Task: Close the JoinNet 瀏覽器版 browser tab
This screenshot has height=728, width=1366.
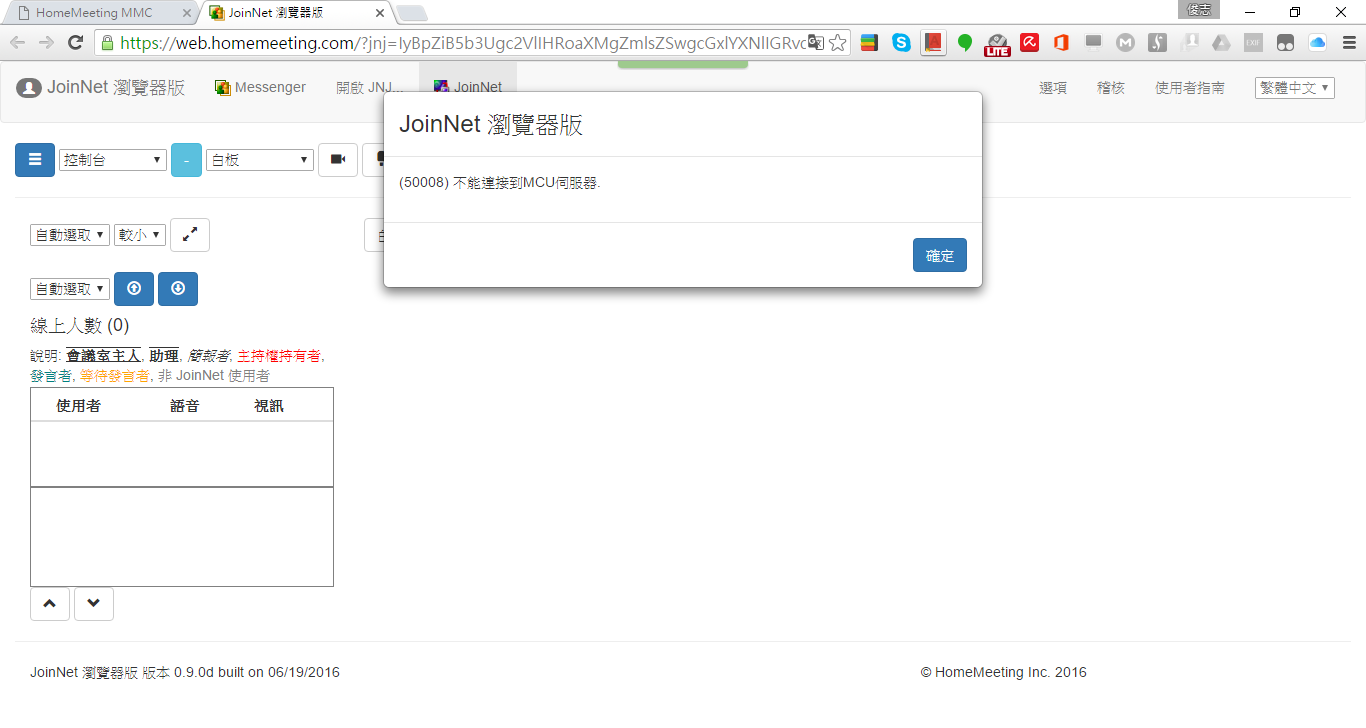Action: point(380,13)
